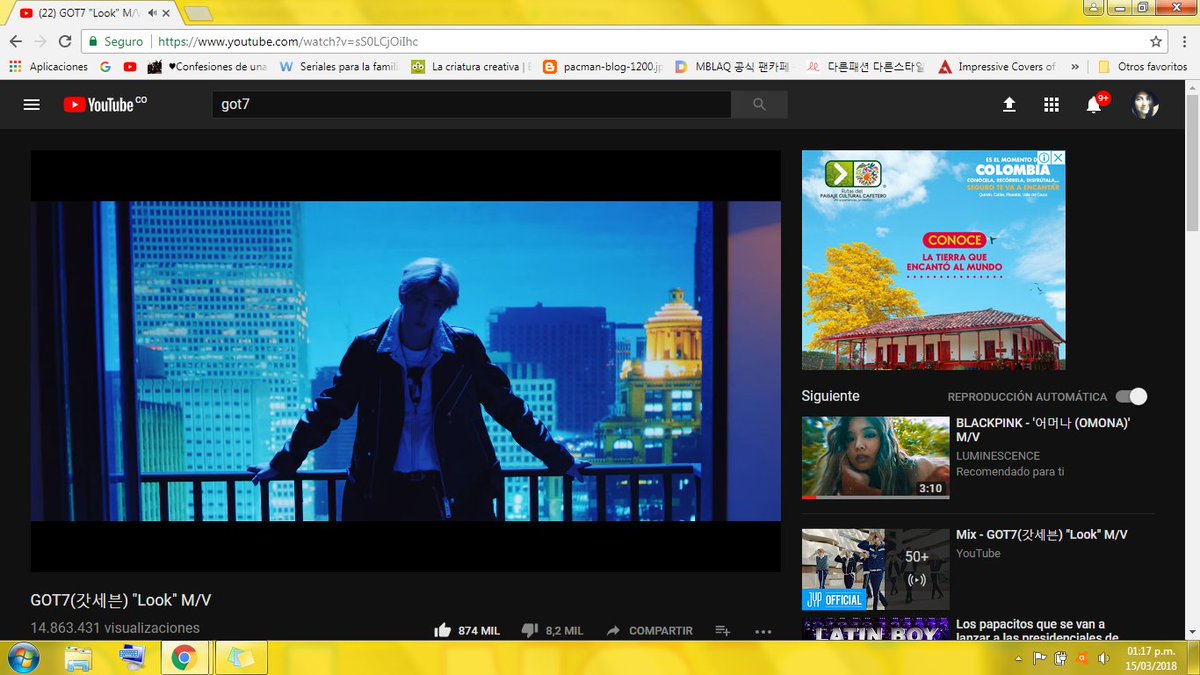Toggle Reproducción automática switch
Viewport: 1200px width, 675px height.
[x=1131, y=396]
